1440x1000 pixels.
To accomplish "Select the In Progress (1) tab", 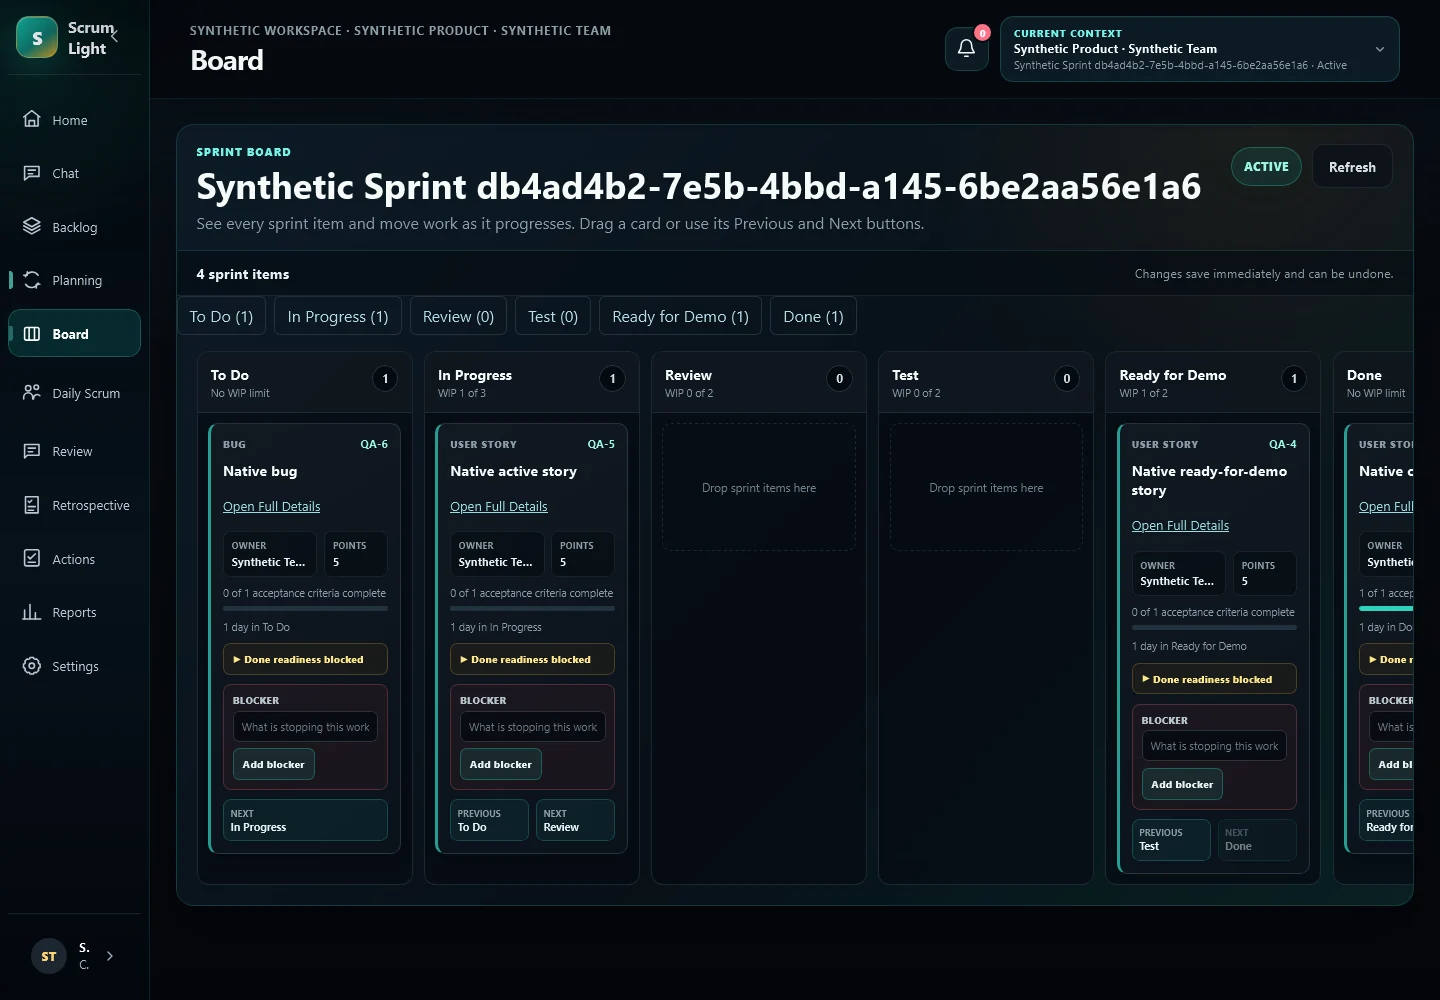I will tap(338, 316).
